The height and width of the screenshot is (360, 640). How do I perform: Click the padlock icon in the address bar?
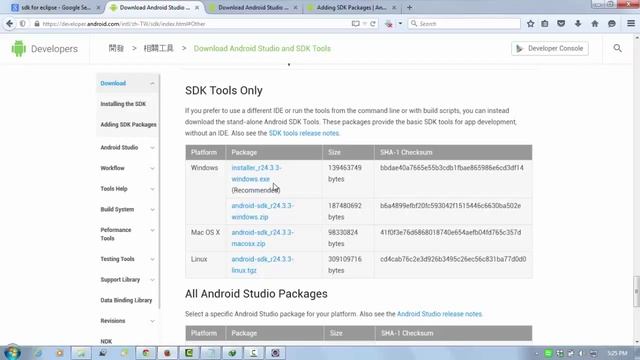pyautogui.click(x=37, y=24)
